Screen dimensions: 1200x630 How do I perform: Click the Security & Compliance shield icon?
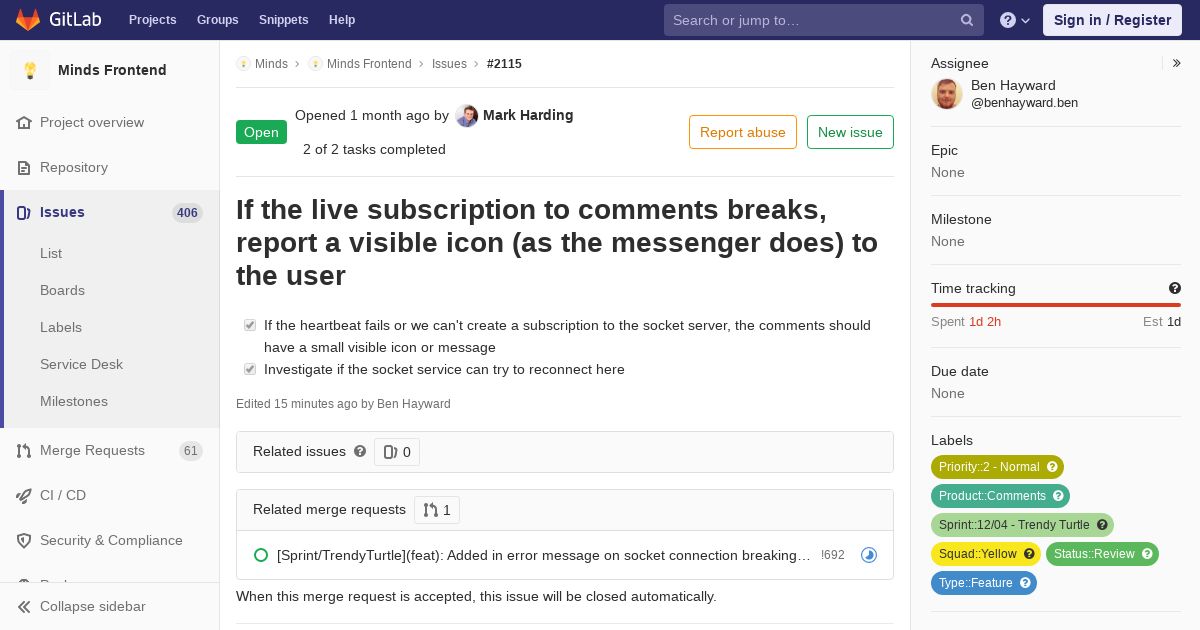24,541
